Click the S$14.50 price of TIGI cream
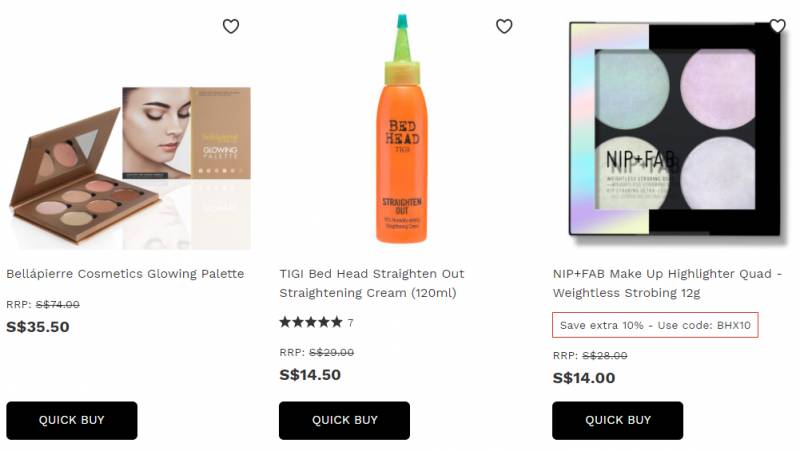 310,375
